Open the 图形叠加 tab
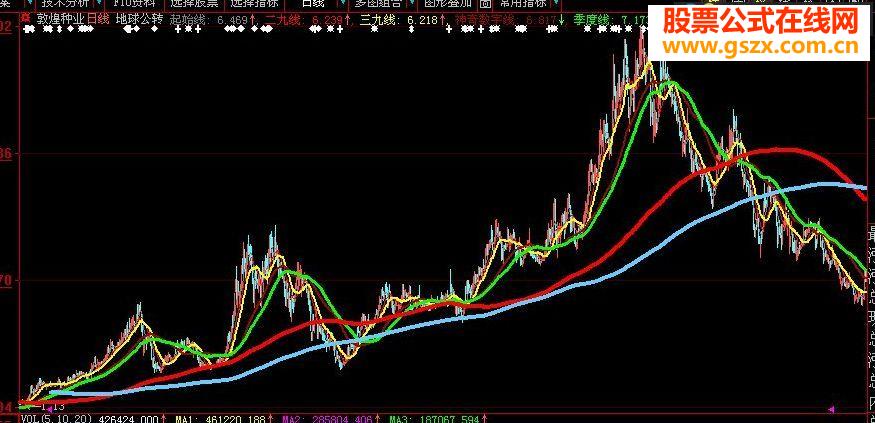The image size is (875, 423). pyautogui.click(x=448, y=3)
